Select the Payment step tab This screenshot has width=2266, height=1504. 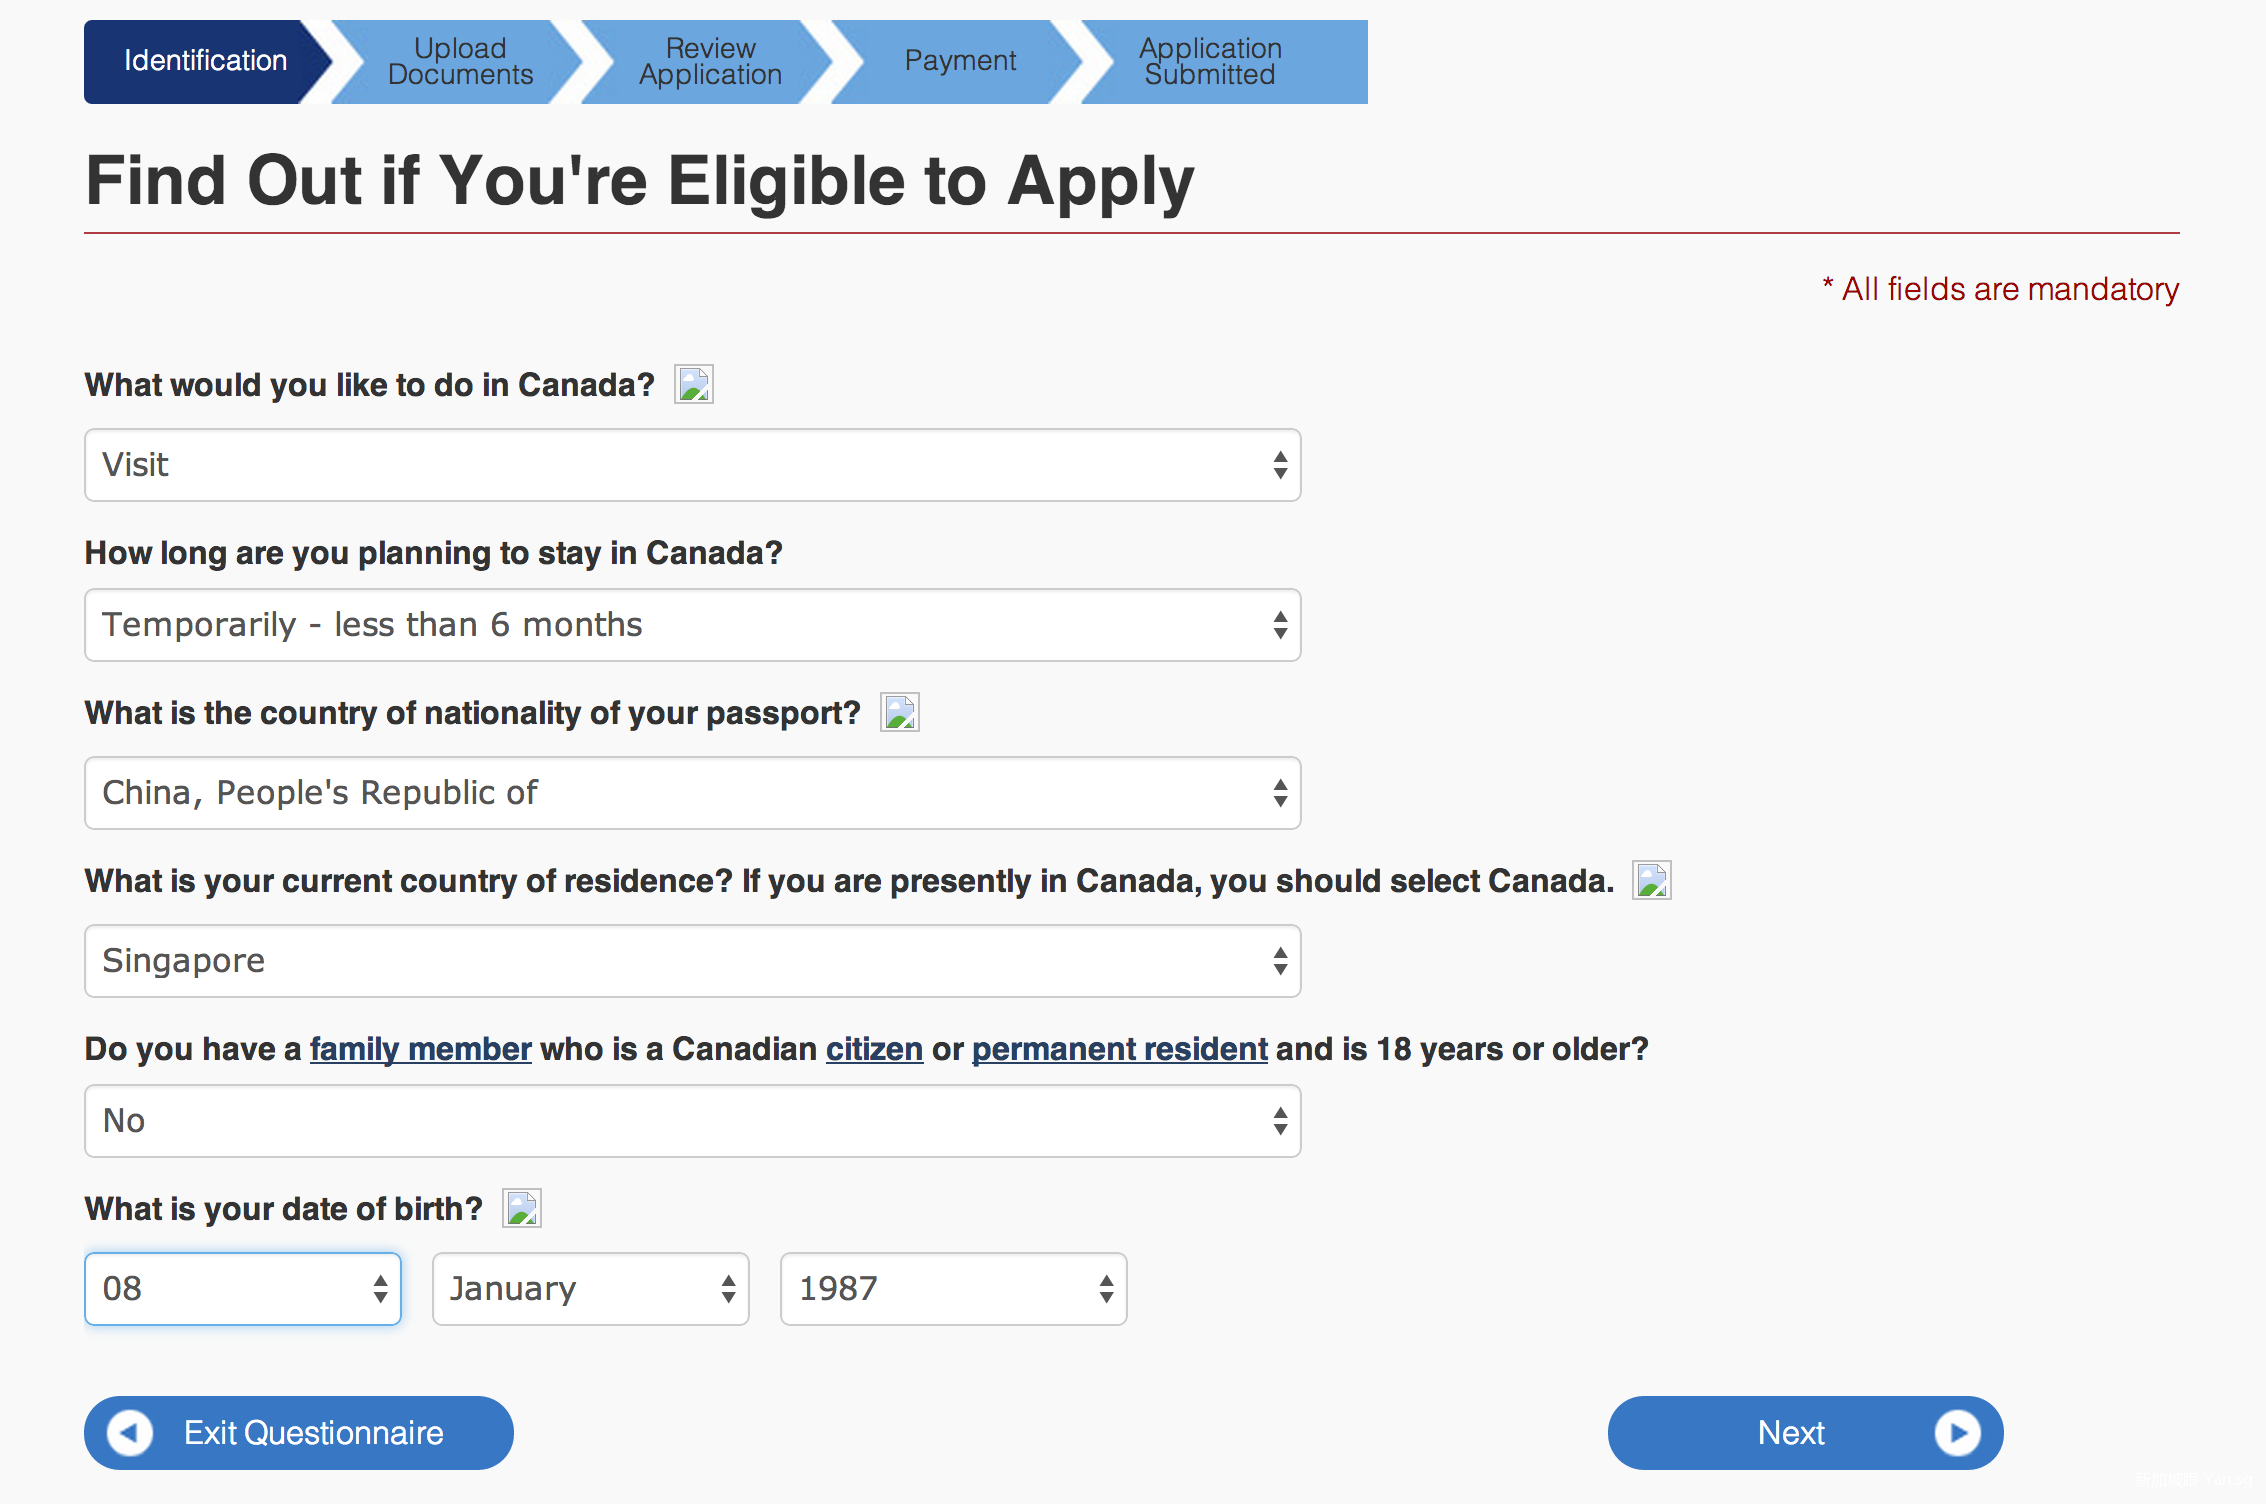click(x=960, y=61)
